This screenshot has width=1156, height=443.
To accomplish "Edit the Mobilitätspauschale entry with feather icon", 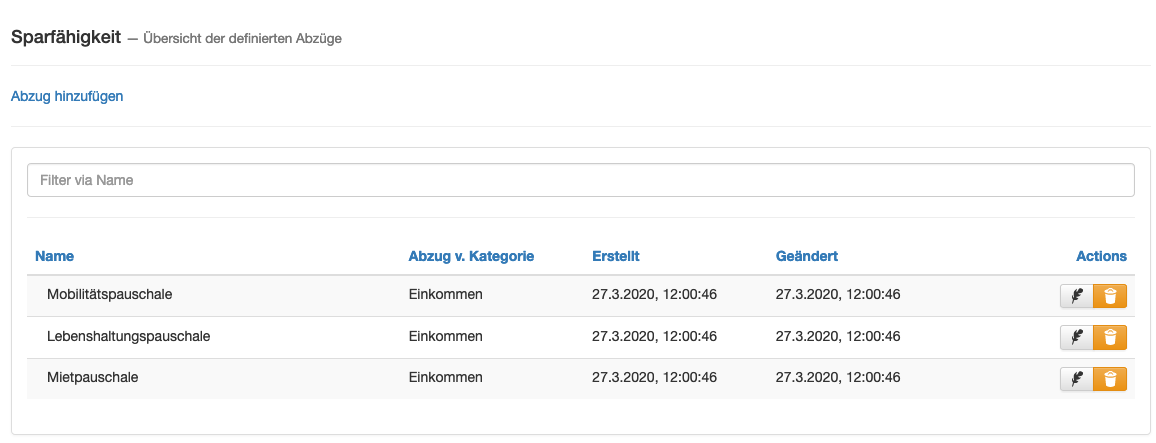I will (1076, 296).
